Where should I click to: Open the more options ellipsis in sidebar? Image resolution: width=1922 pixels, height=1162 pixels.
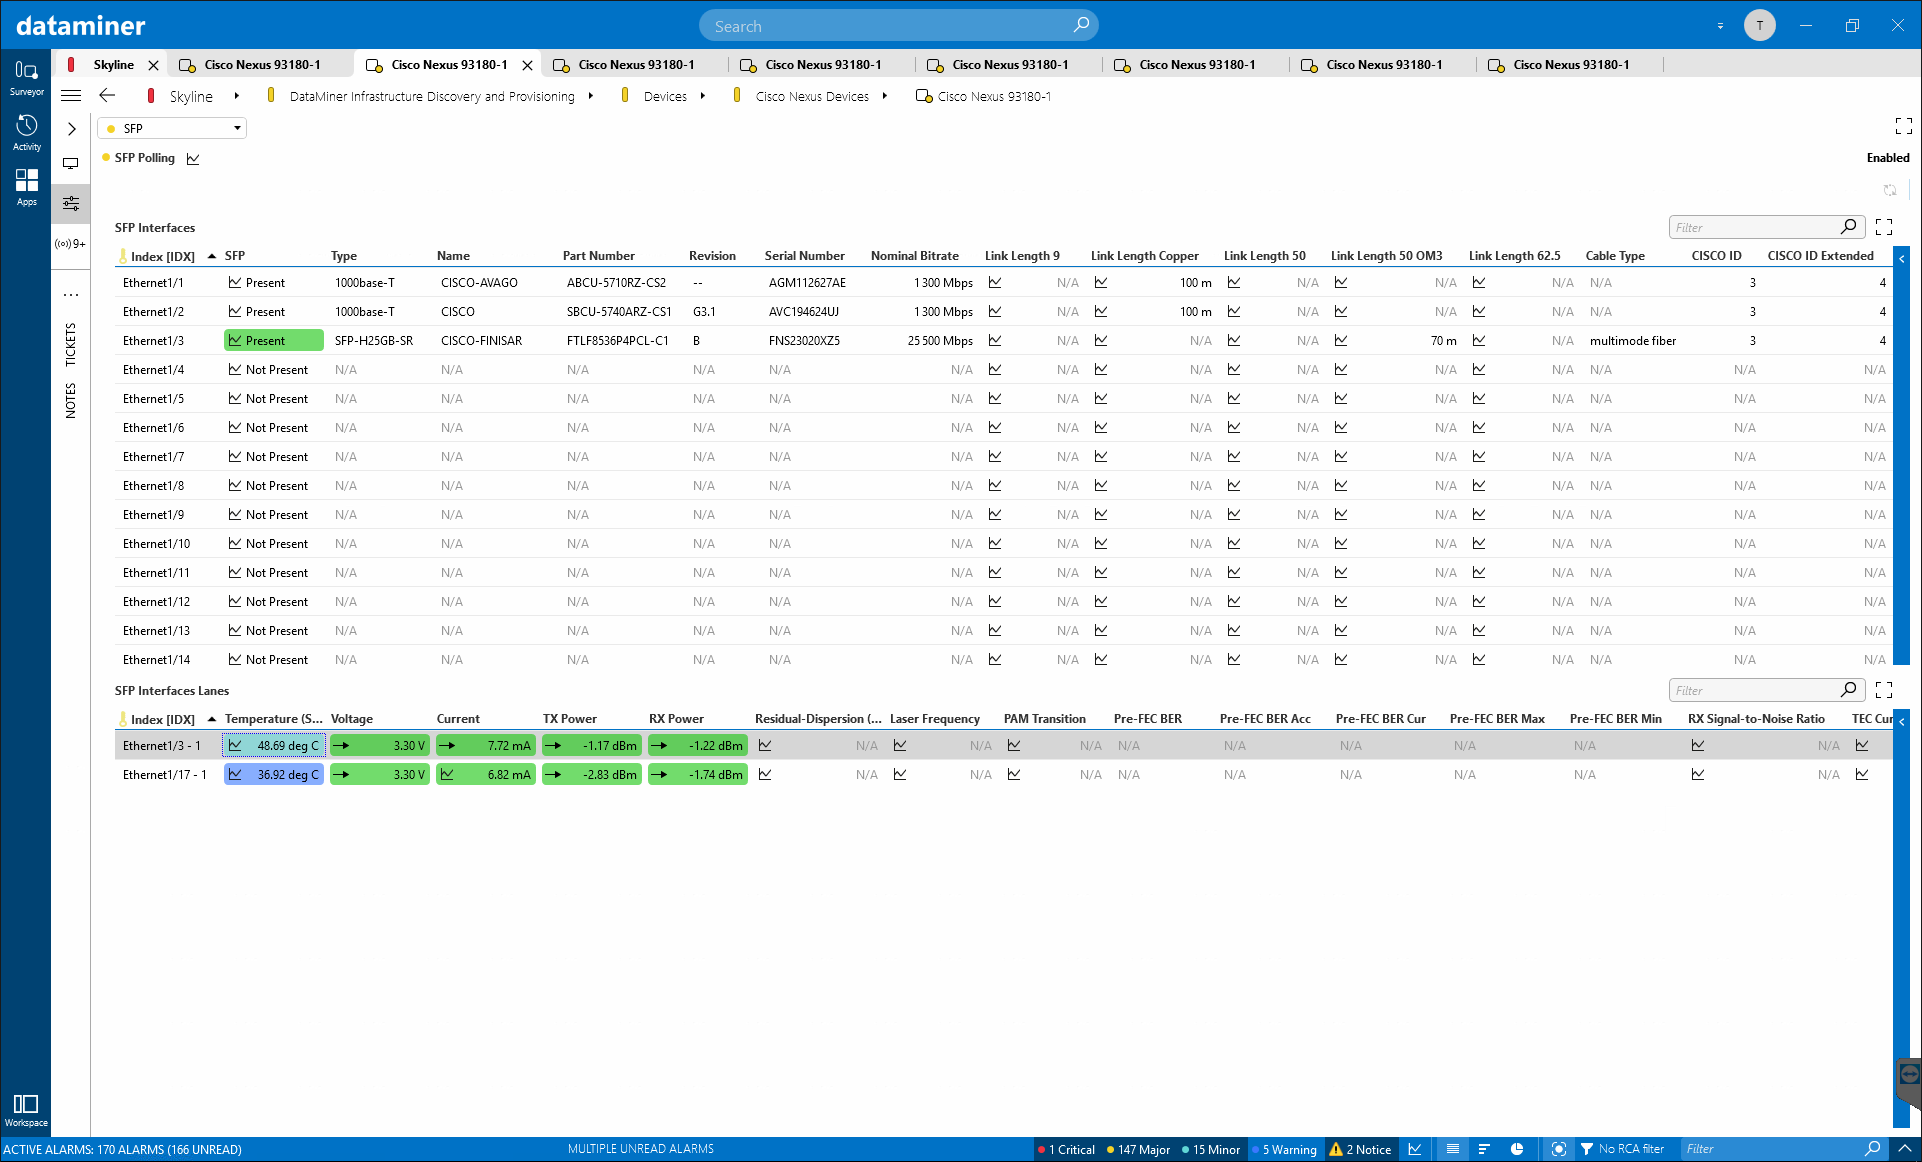point(71,295)
